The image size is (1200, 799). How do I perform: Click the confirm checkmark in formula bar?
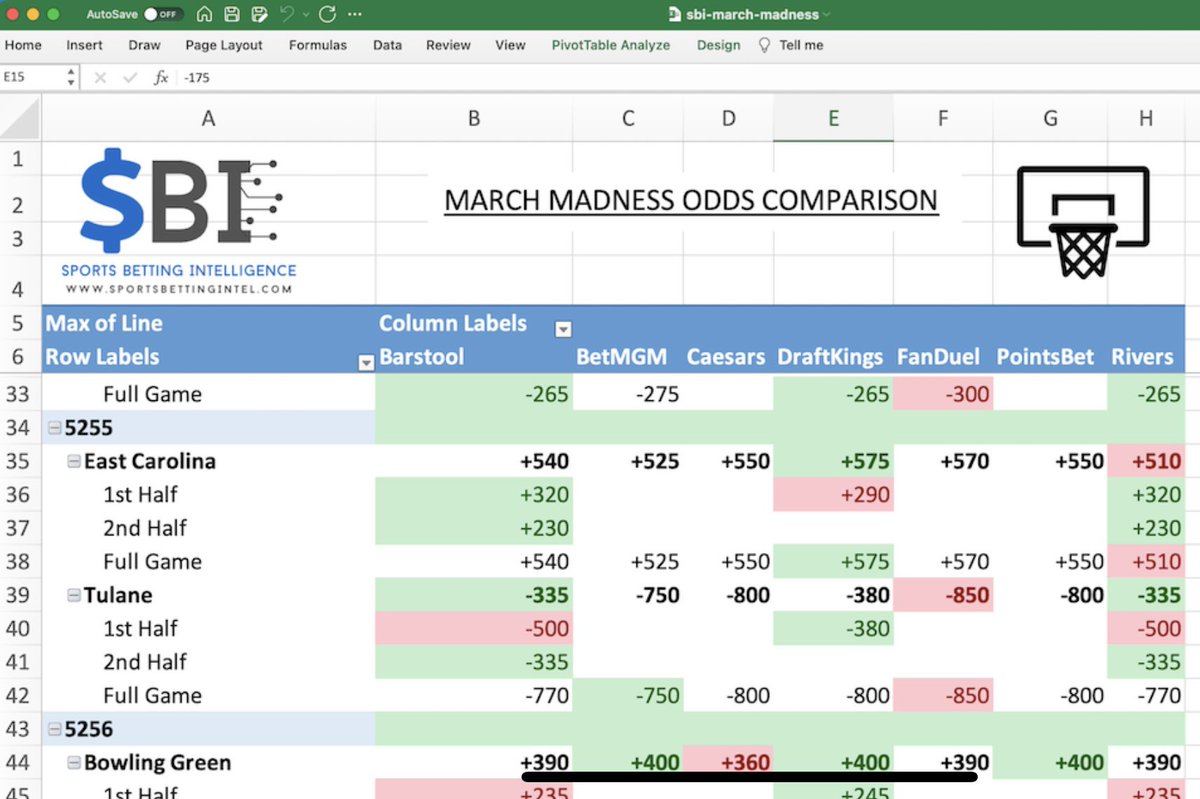pyautogui.click(x=129, y=77)
